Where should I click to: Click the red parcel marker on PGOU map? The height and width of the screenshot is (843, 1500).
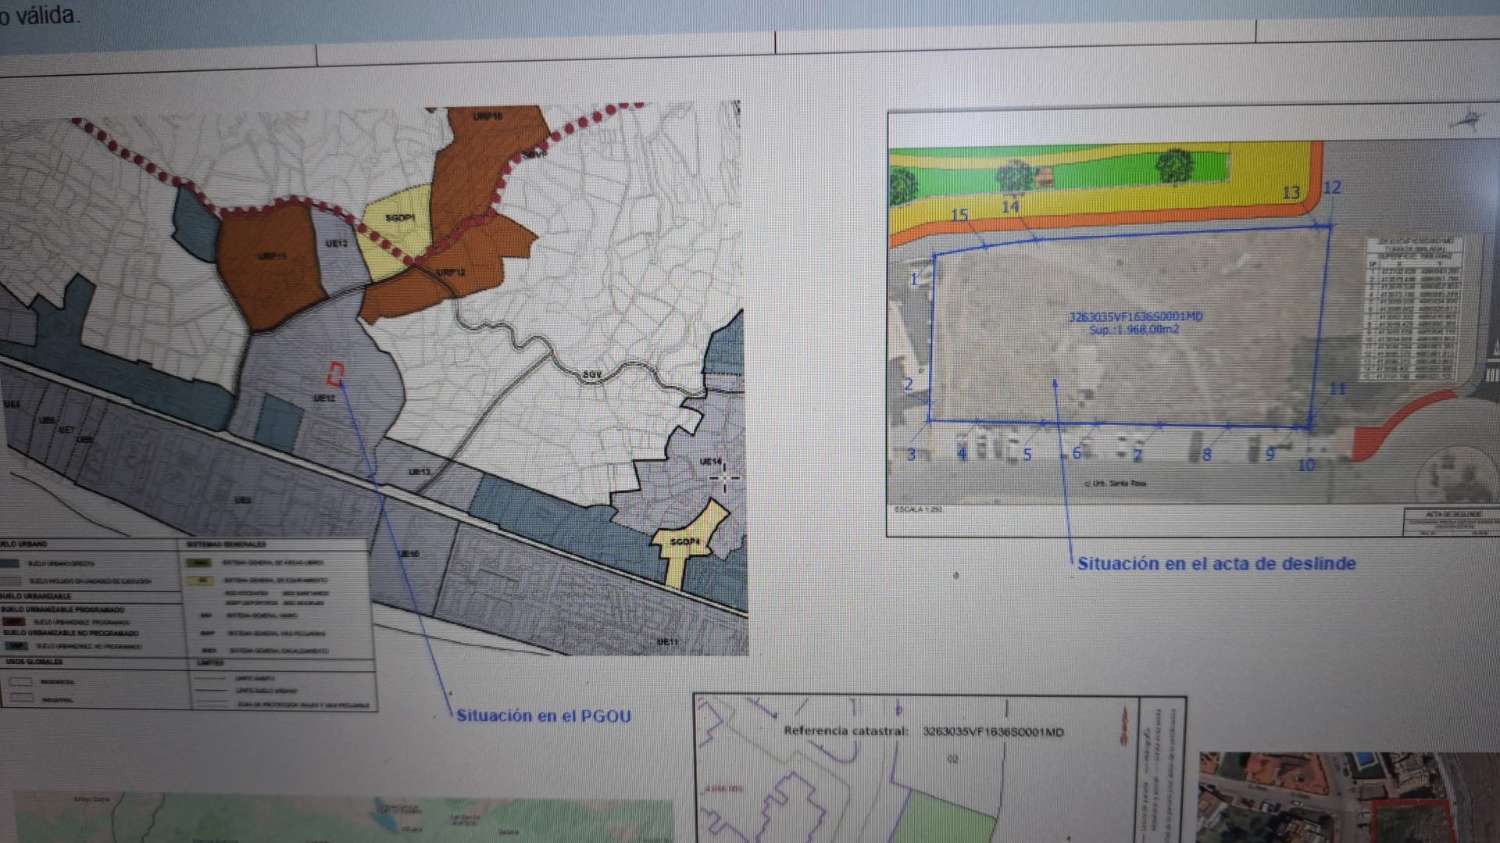pos(336,374)
